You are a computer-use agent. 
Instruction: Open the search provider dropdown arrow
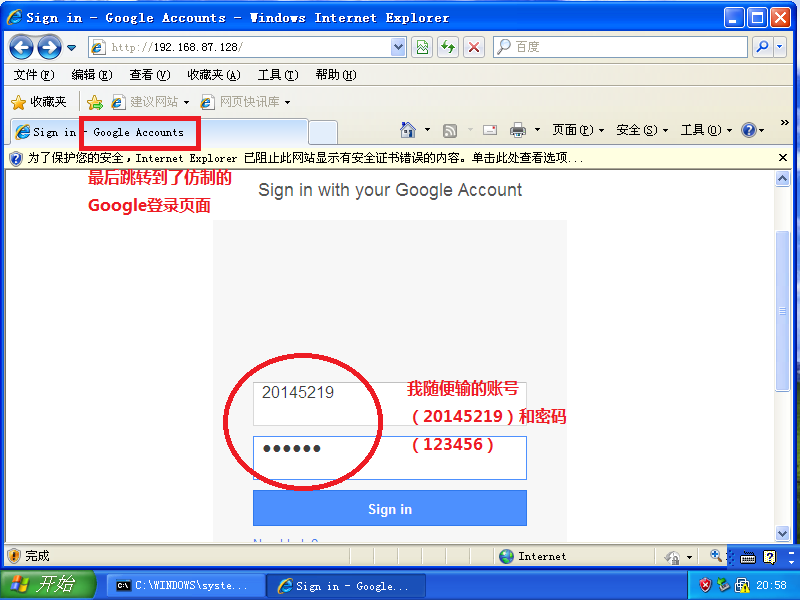click(780, 47)
